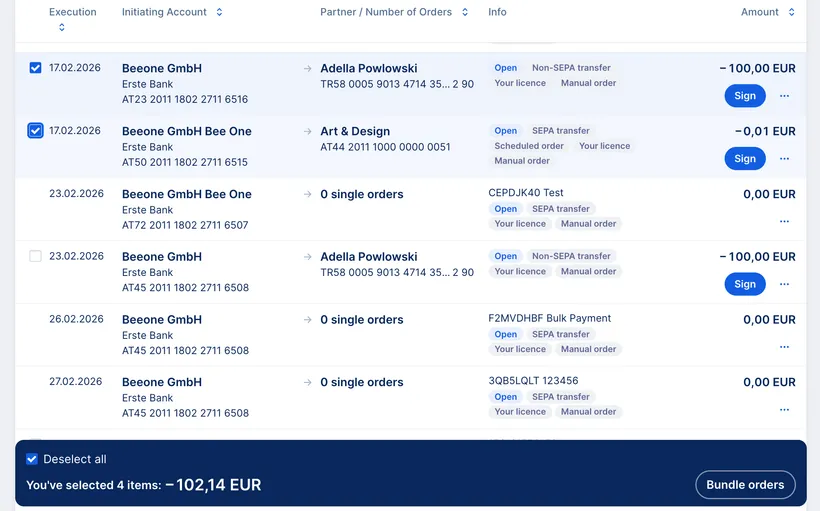Sign the 100,00 EUR order dated 17.02.2026
Image resolution: width=820 pixels, height=511 pixels.
745,96
